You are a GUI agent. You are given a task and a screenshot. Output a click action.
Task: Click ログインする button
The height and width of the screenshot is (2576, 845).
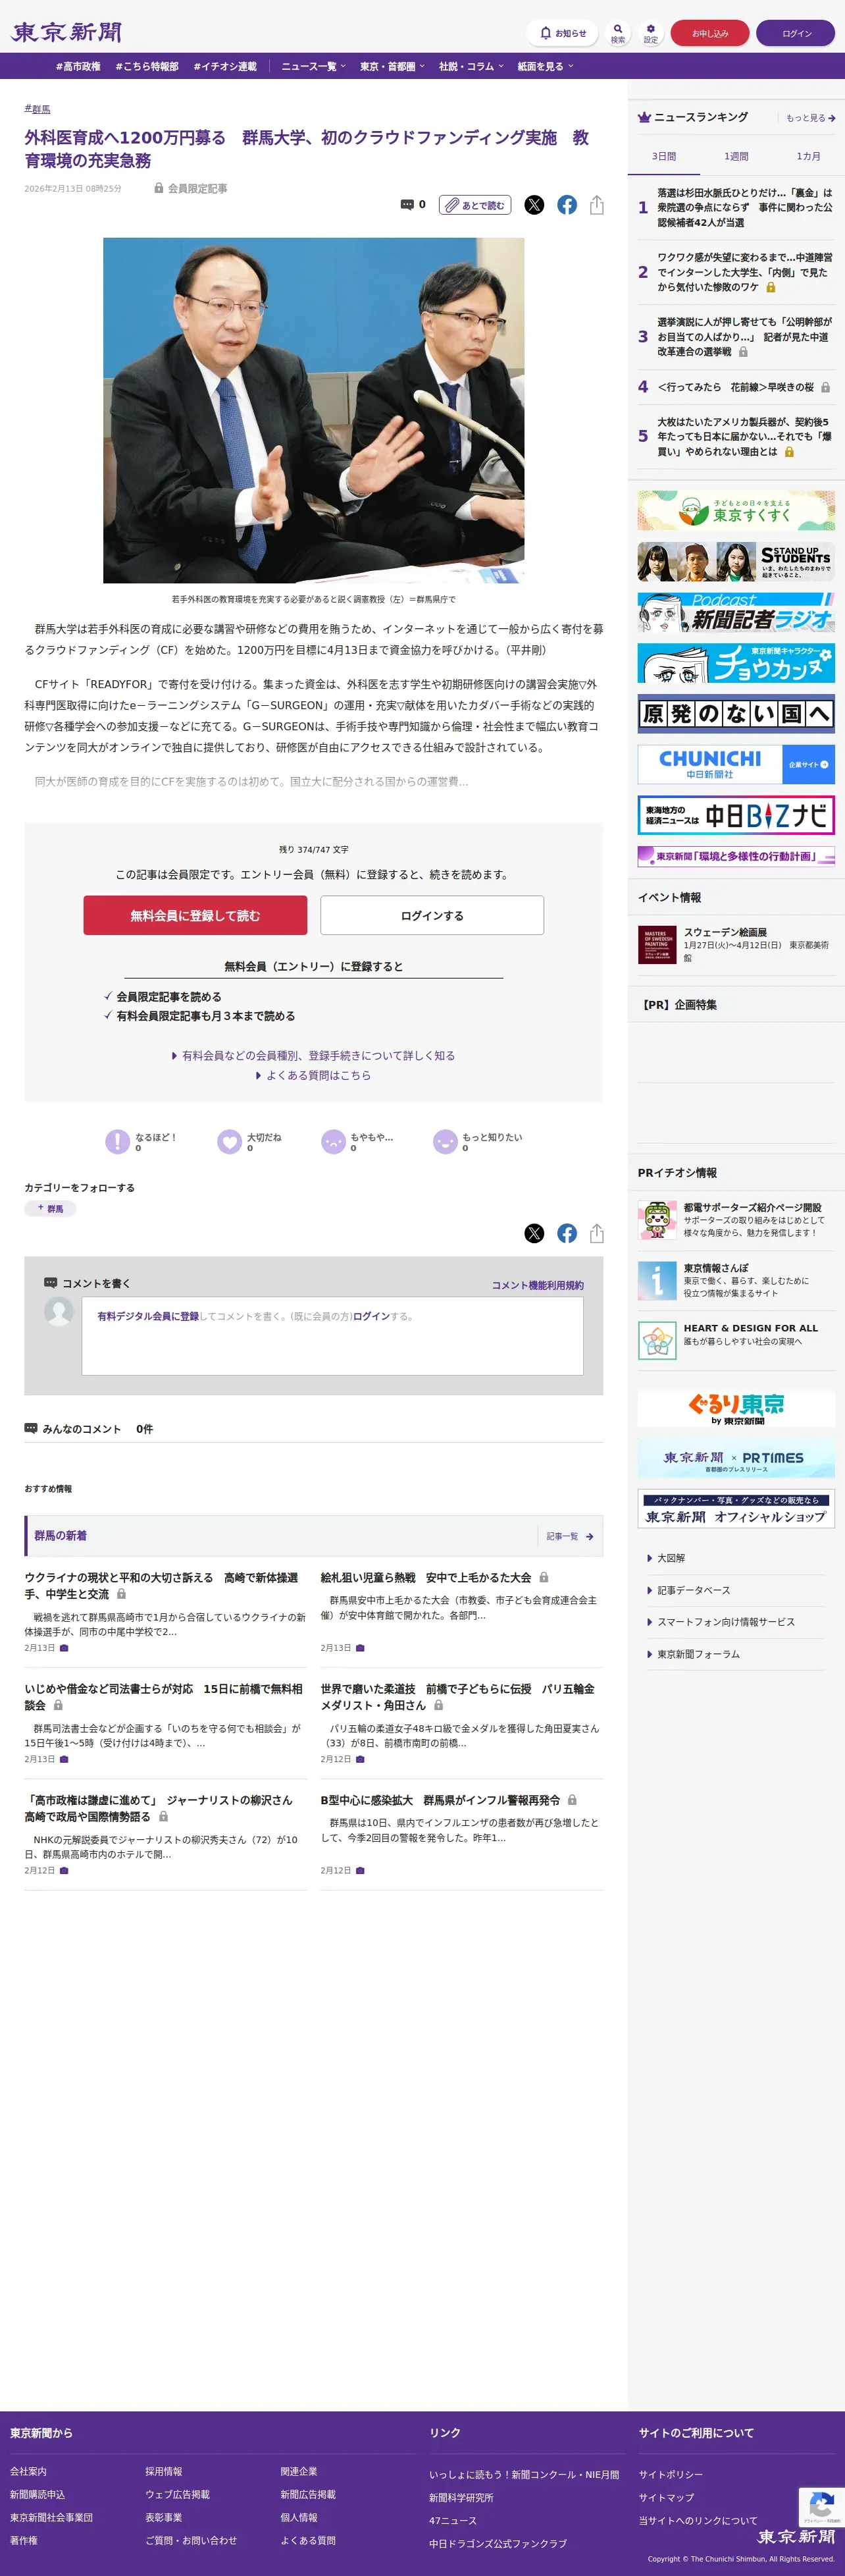click(x=432, y=915)
